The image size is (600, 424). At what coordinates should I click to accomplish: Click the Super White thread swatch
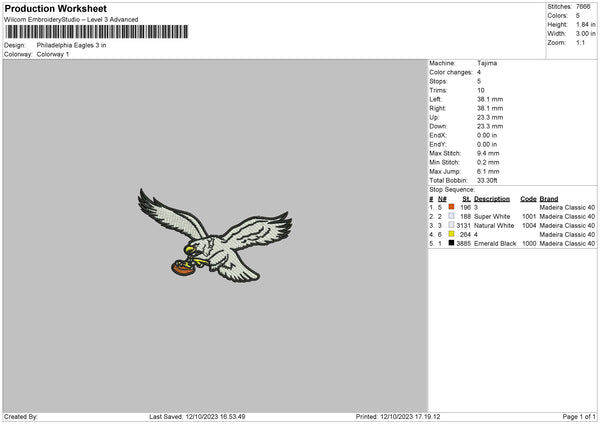(x=452, y=216)
